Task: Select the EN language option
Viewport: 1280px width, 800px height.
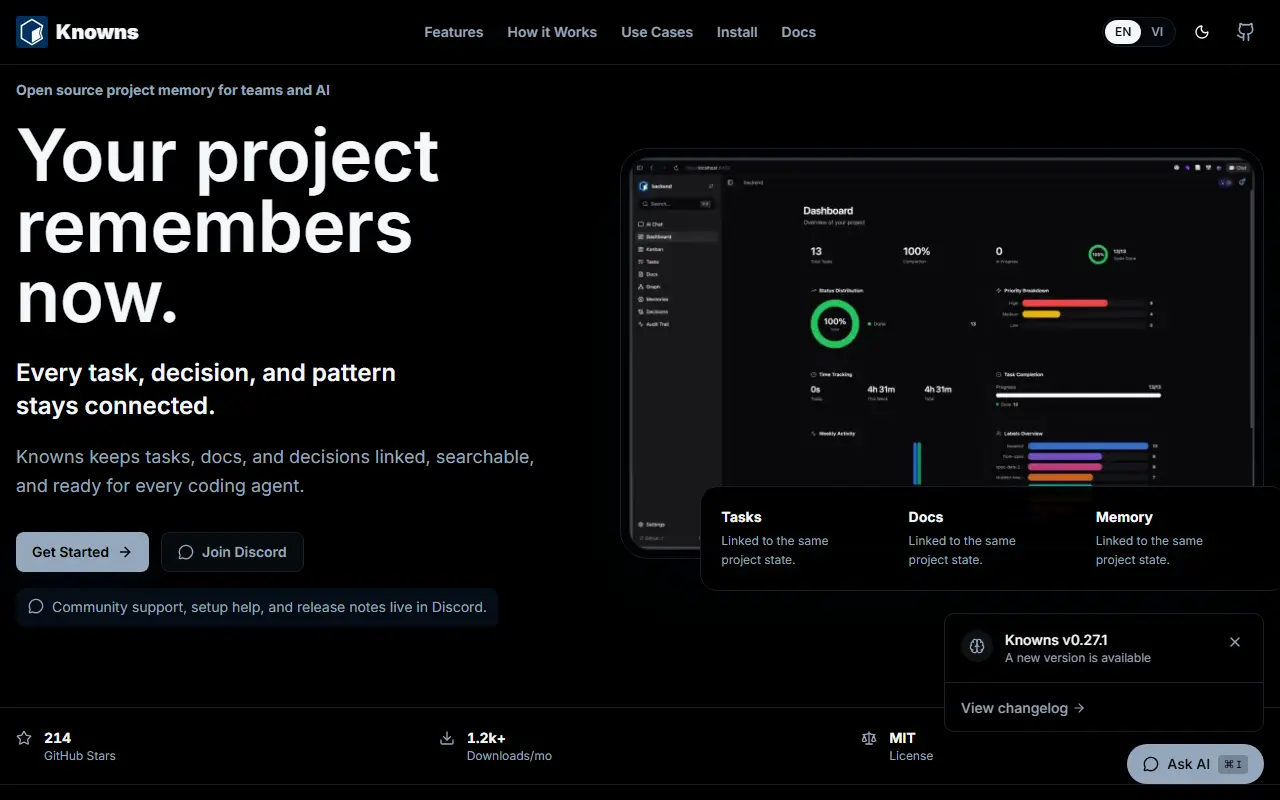Action: pyautogui.click(x=1123, y=32)
